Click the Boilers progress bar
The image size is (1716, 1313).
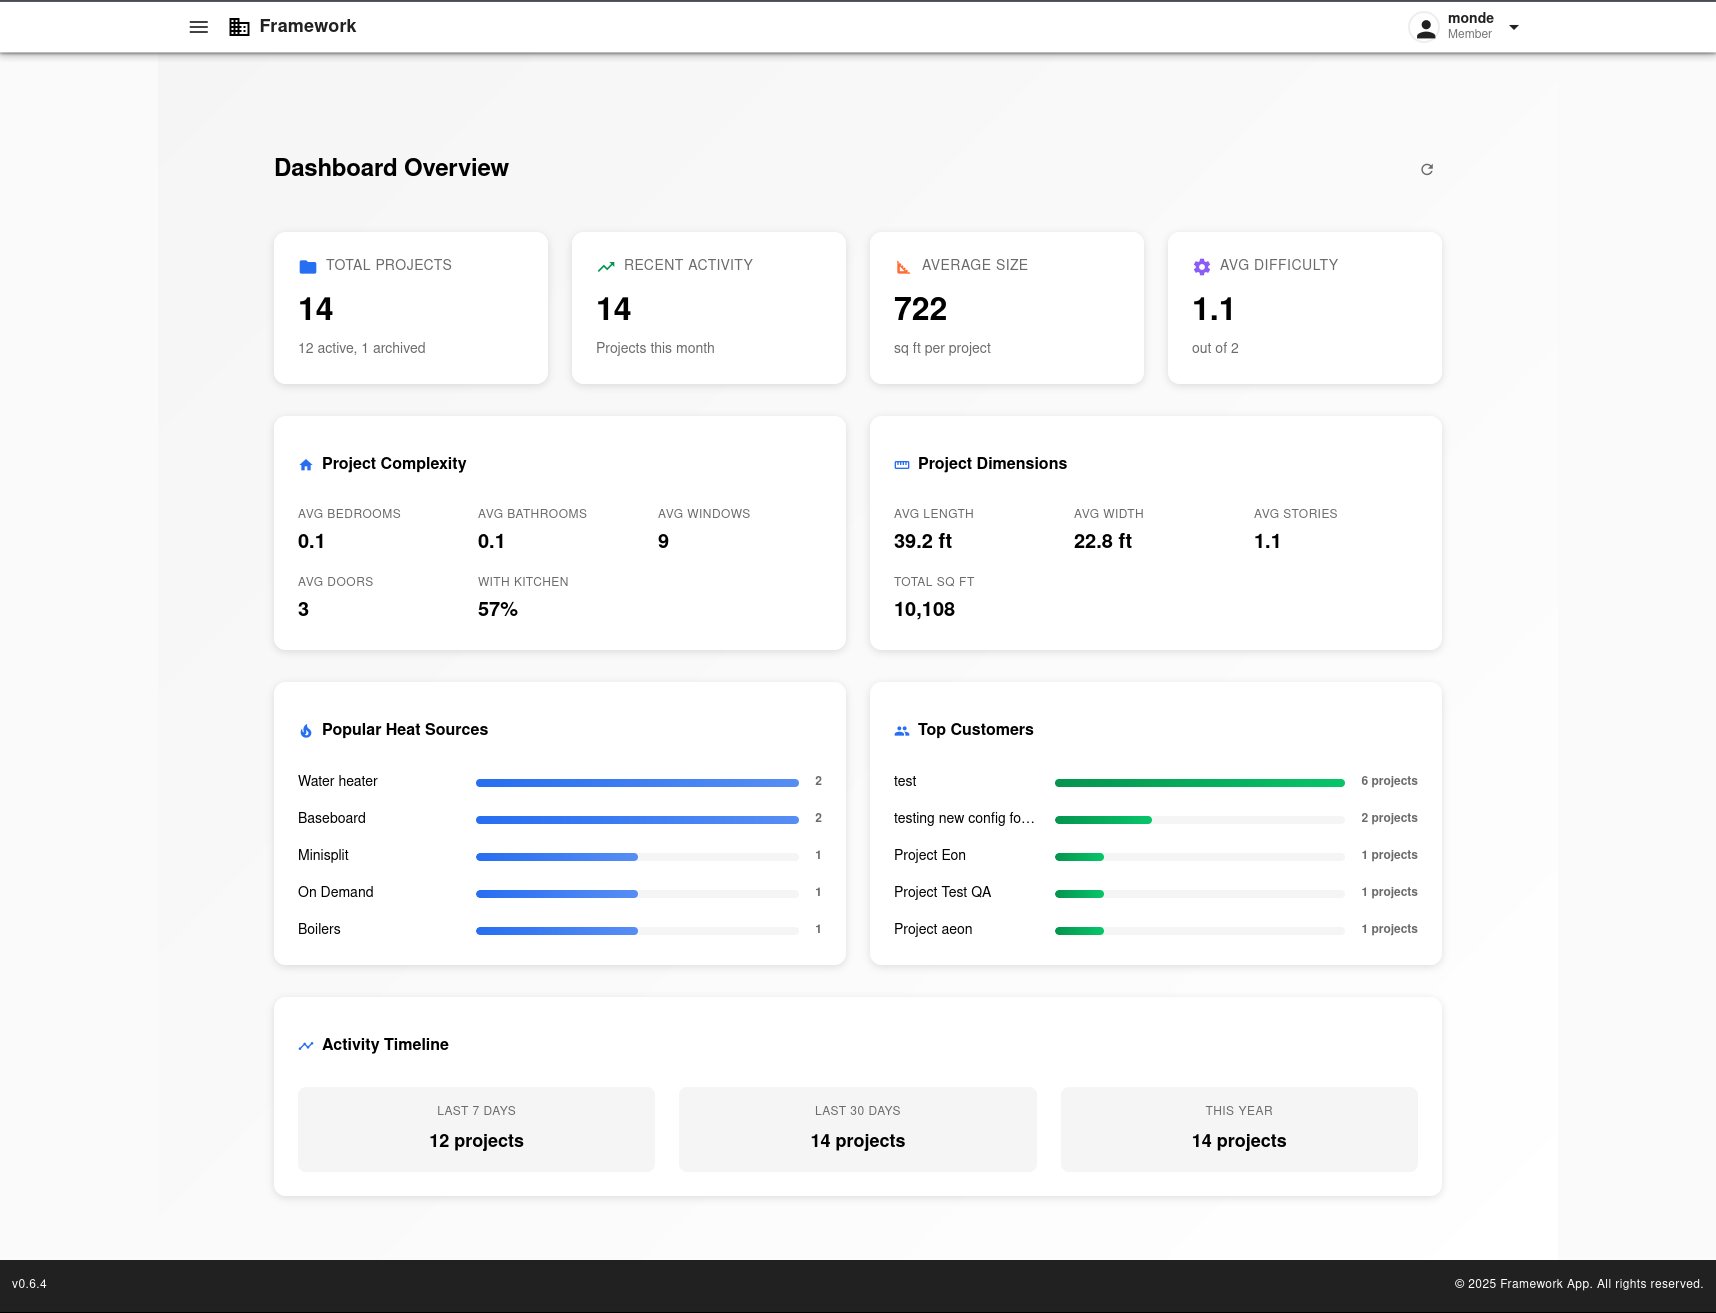coord(637,931)
